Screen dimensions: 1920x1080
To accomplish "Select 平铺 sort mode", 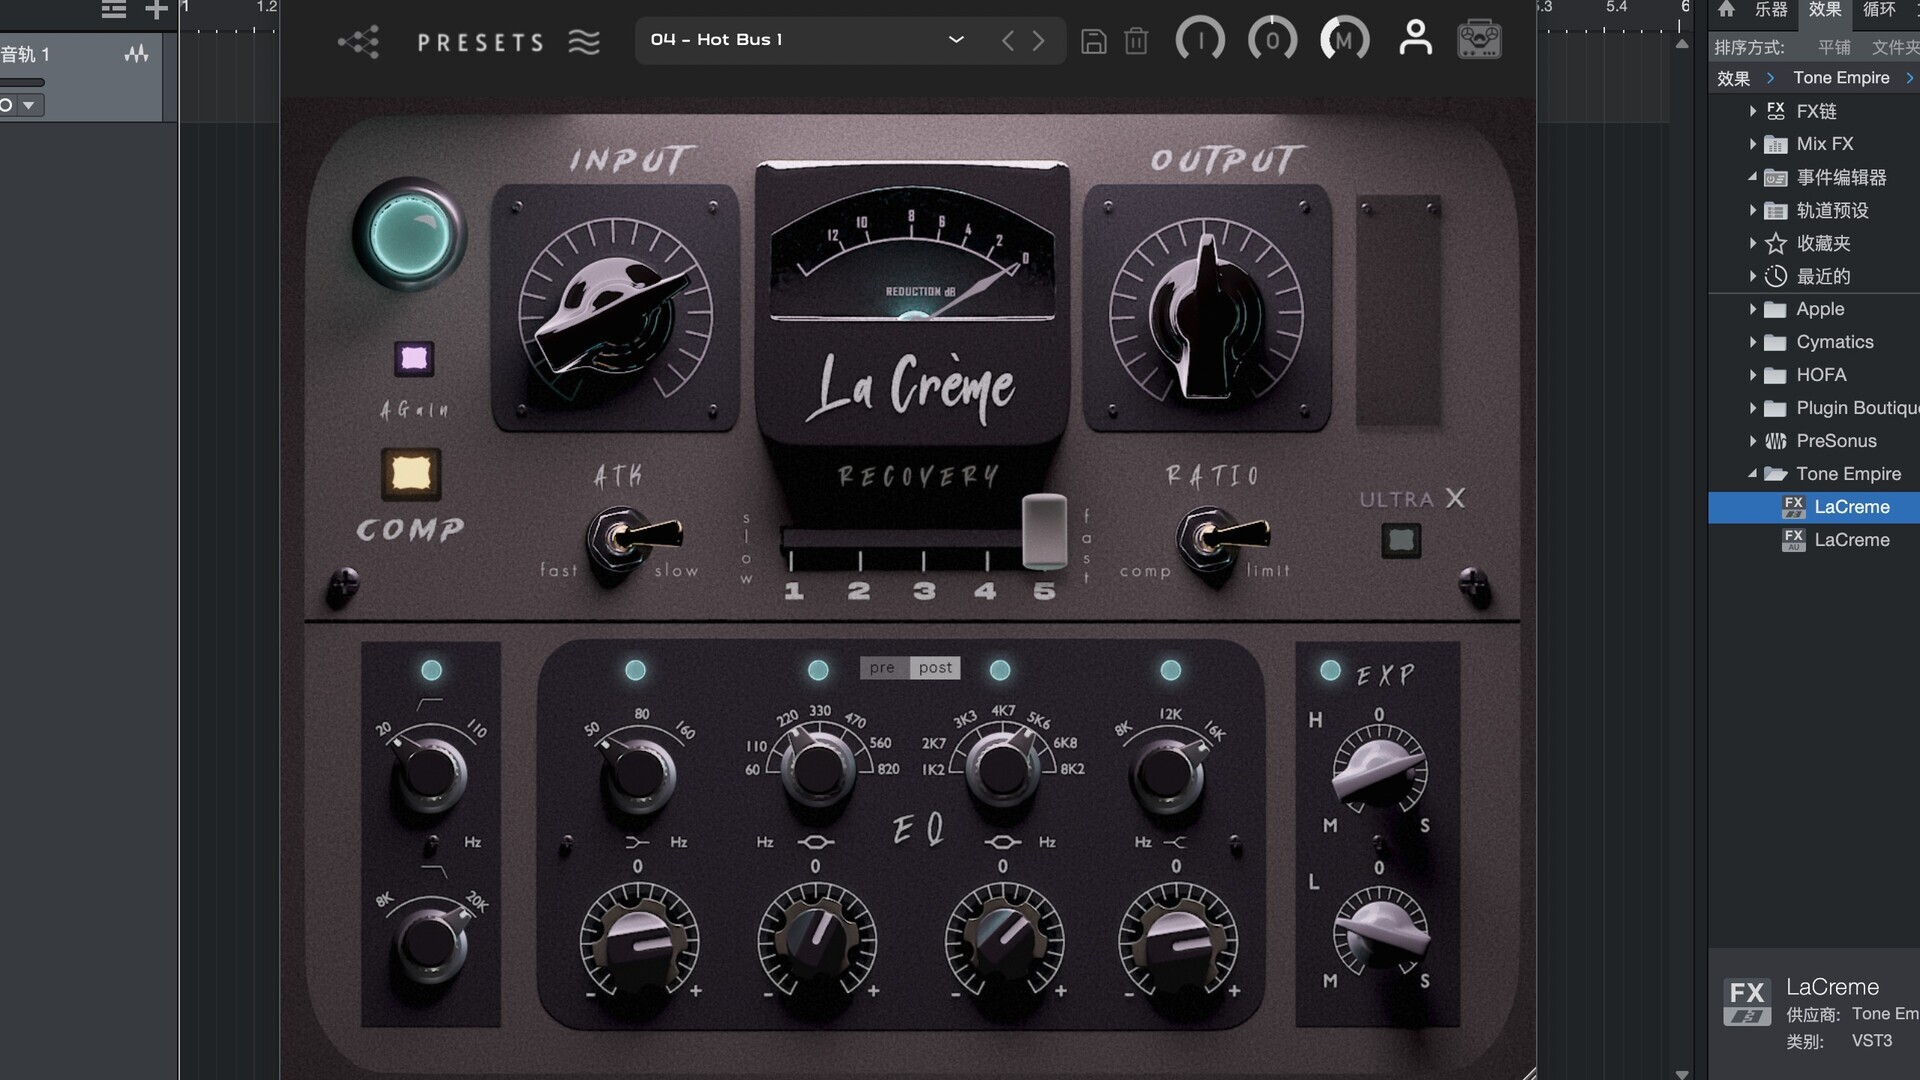I will tap(1834, 47).
